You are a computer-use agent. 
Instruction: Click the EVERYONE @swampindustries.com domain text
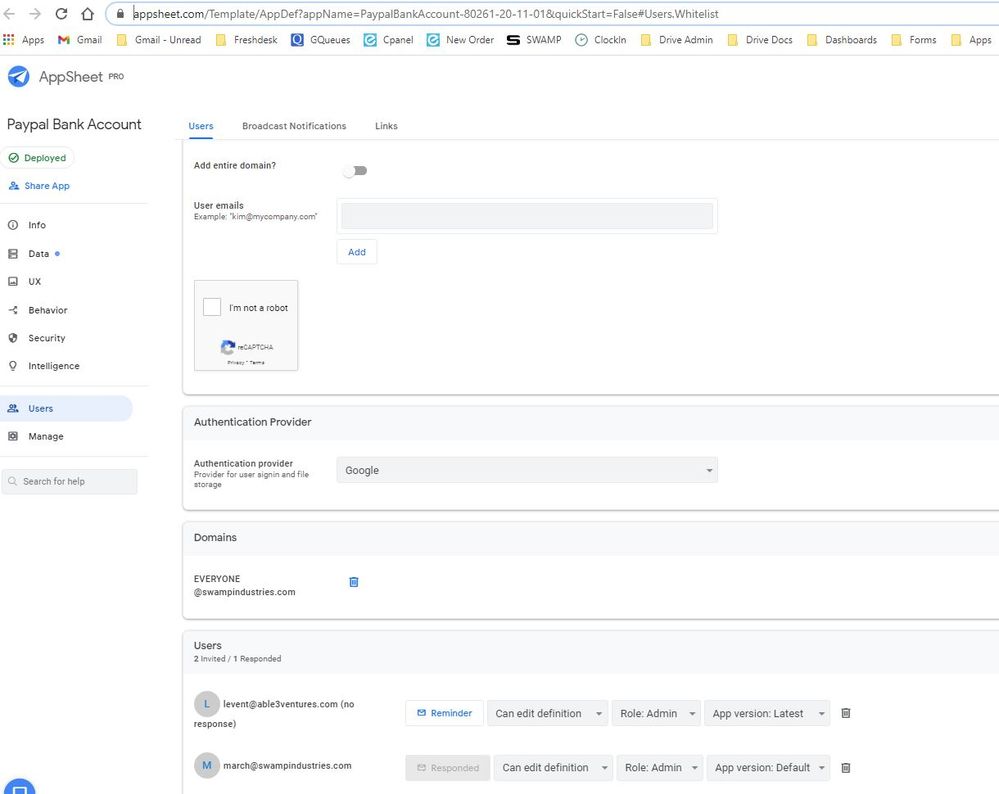pos(245,585)
